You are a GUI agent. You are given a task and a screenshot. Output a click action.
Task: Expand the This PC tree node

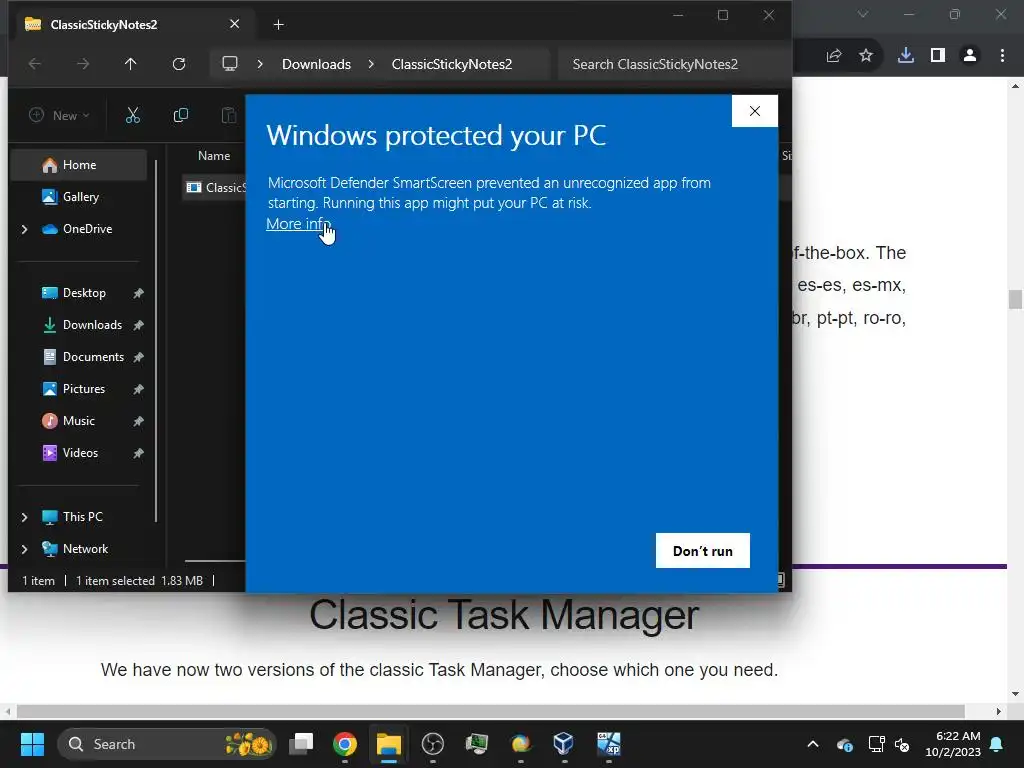click(x=24, y=517)
